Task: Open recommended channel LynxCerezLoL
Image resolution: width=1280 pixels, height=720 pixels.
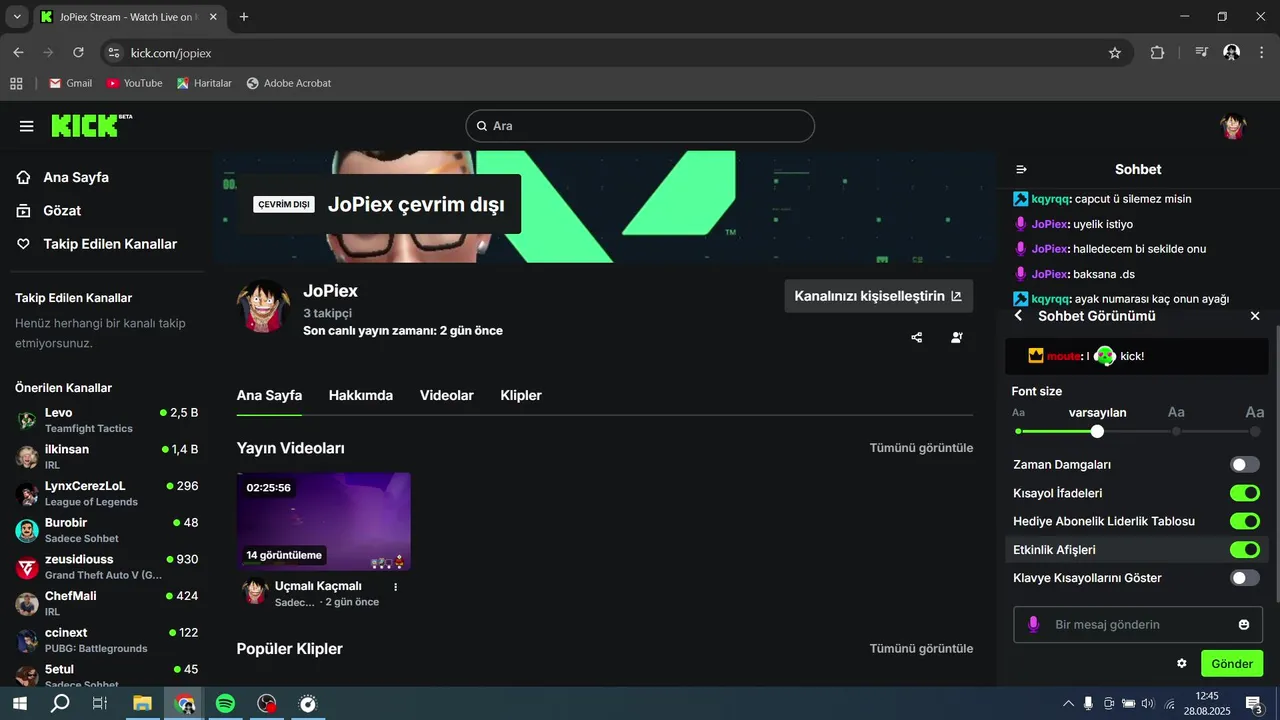Action: coord(107,493)
